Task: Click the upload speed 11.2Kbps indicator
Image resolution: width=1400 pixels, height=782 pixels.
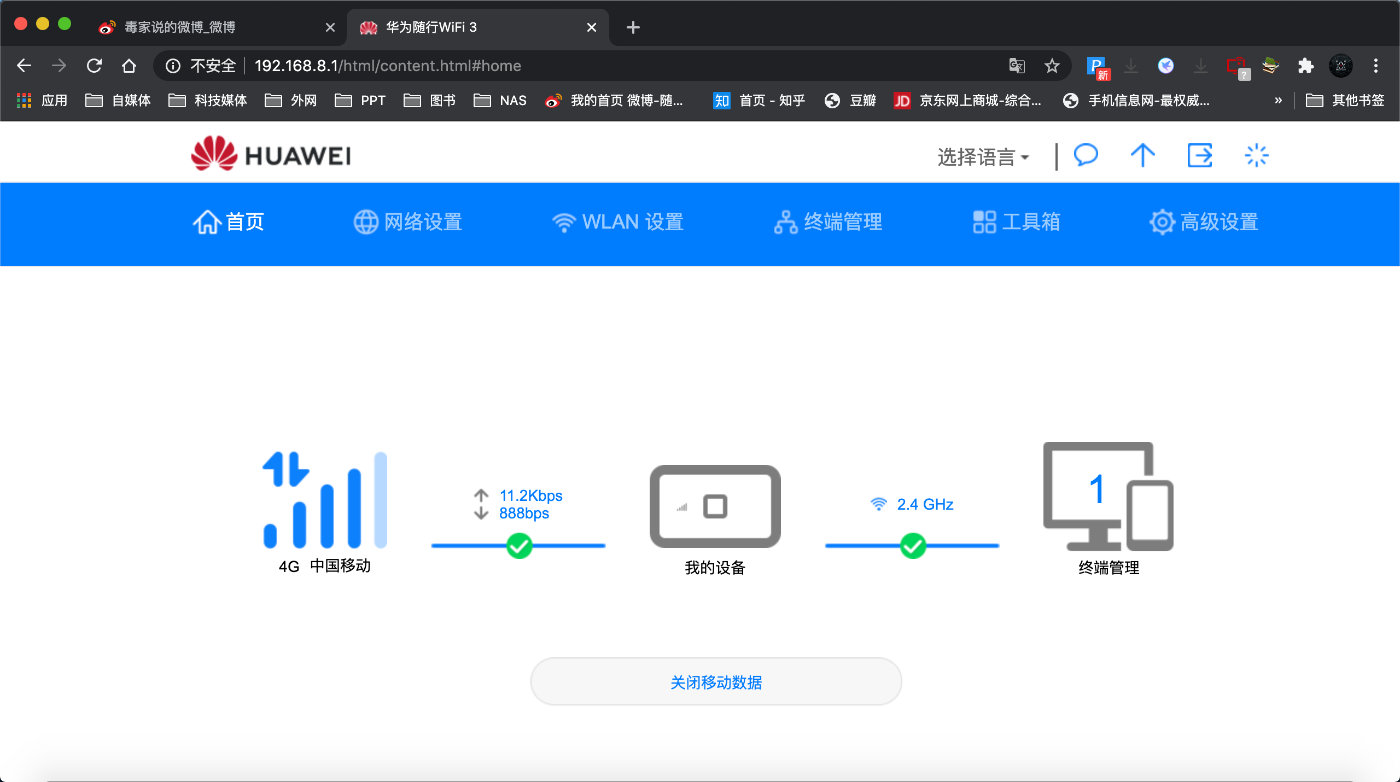Action: pyautogui.click(x=530, y=495)
